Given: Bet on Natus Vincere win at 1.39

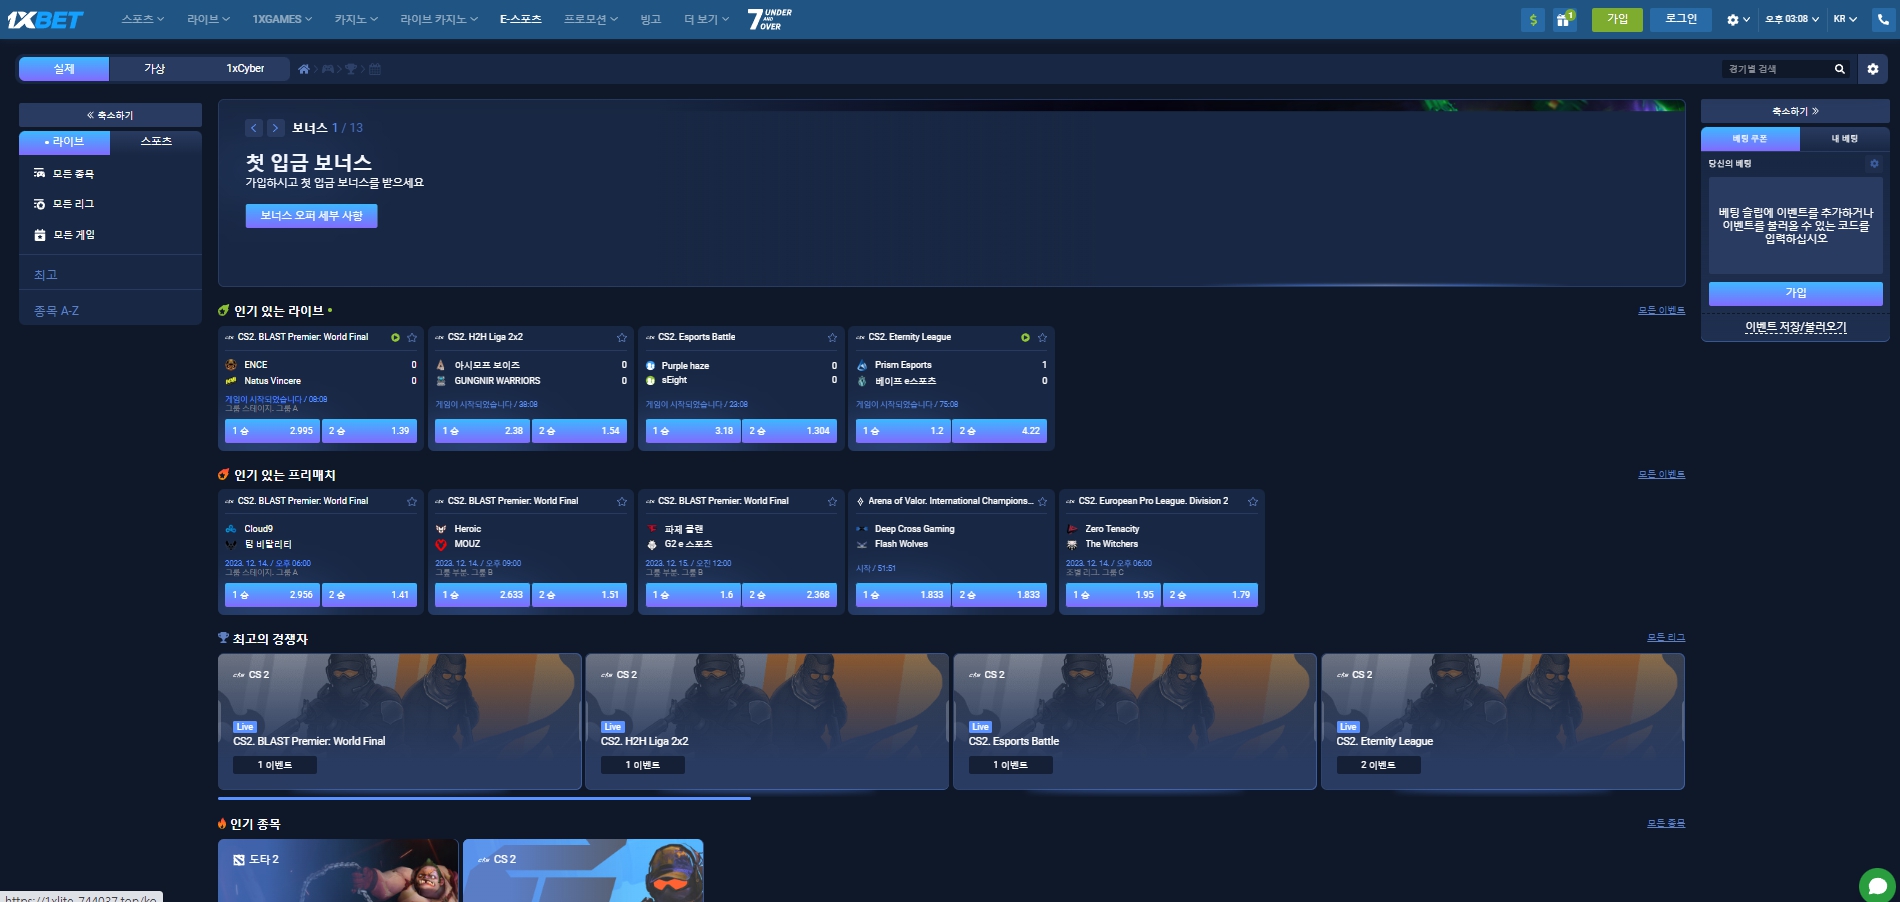Looking at the screenshot, I should click(369, 431).
